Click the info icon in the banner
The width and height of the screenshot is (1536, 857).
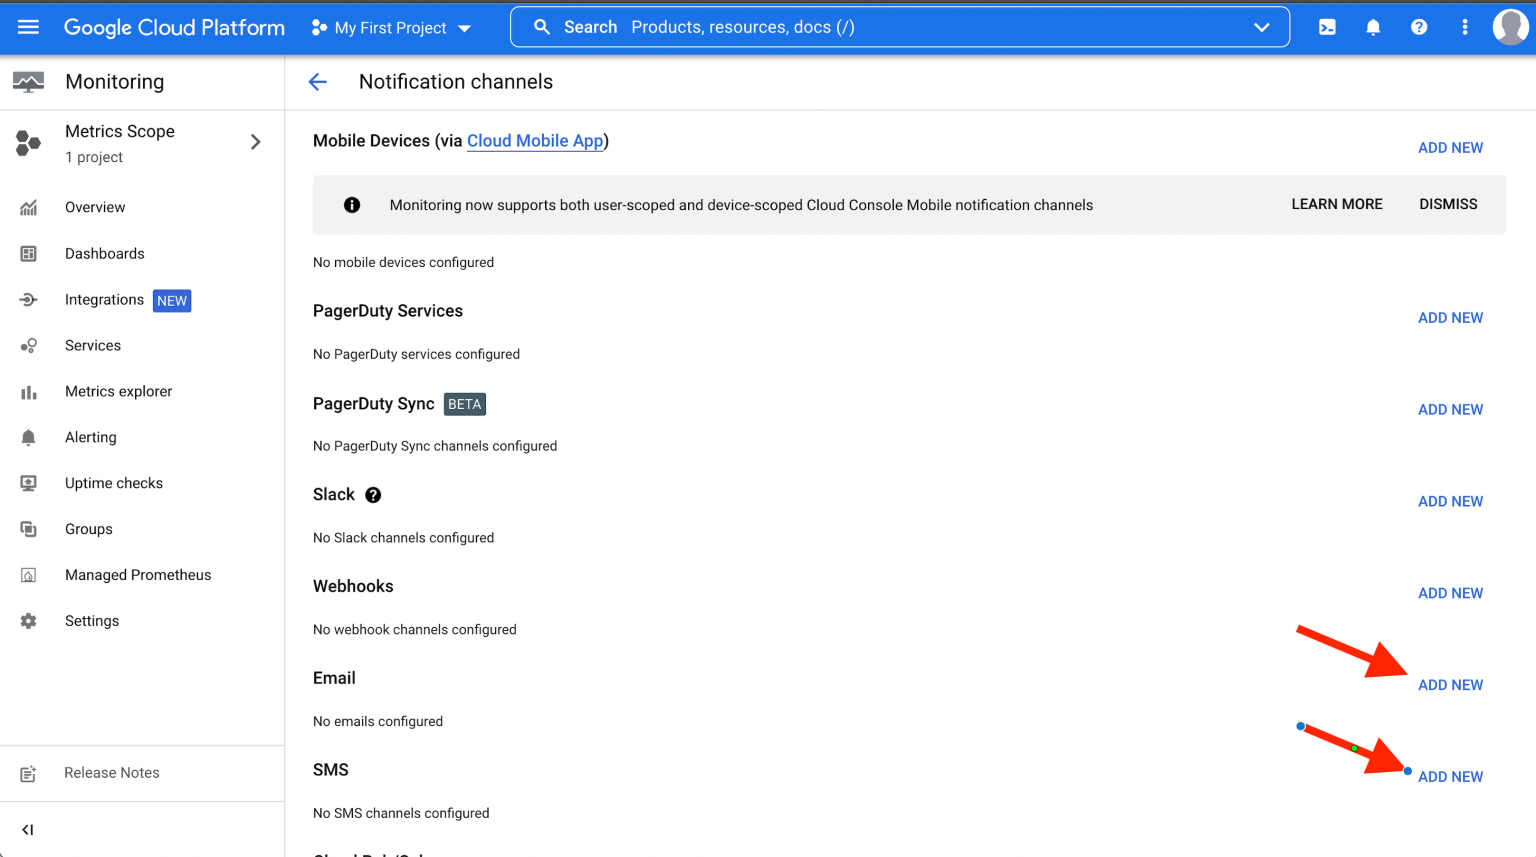pyautogui.click(x=352, y=205)
